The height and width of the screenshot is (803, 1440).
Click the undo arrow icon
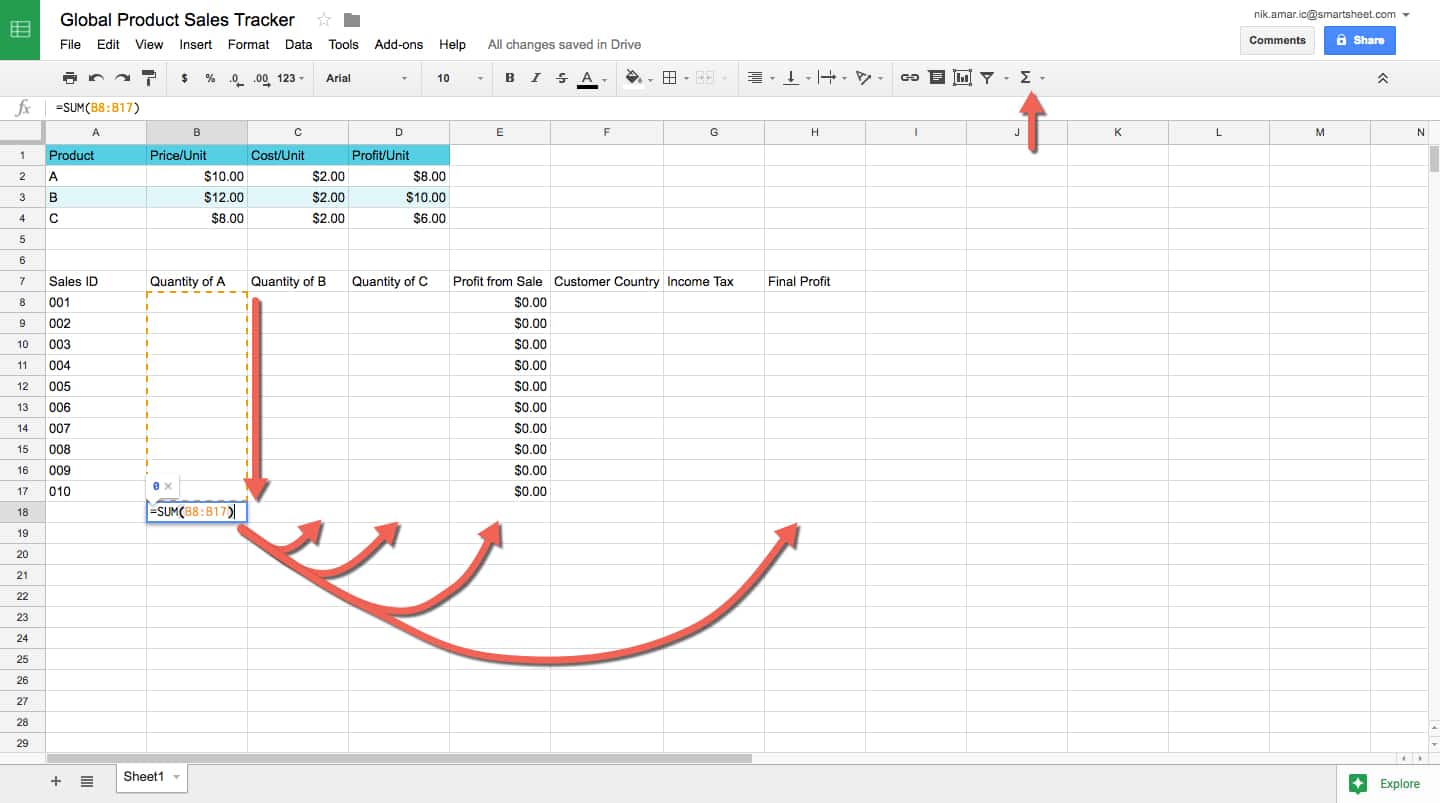pyautogui.click(x=96, y=78)
